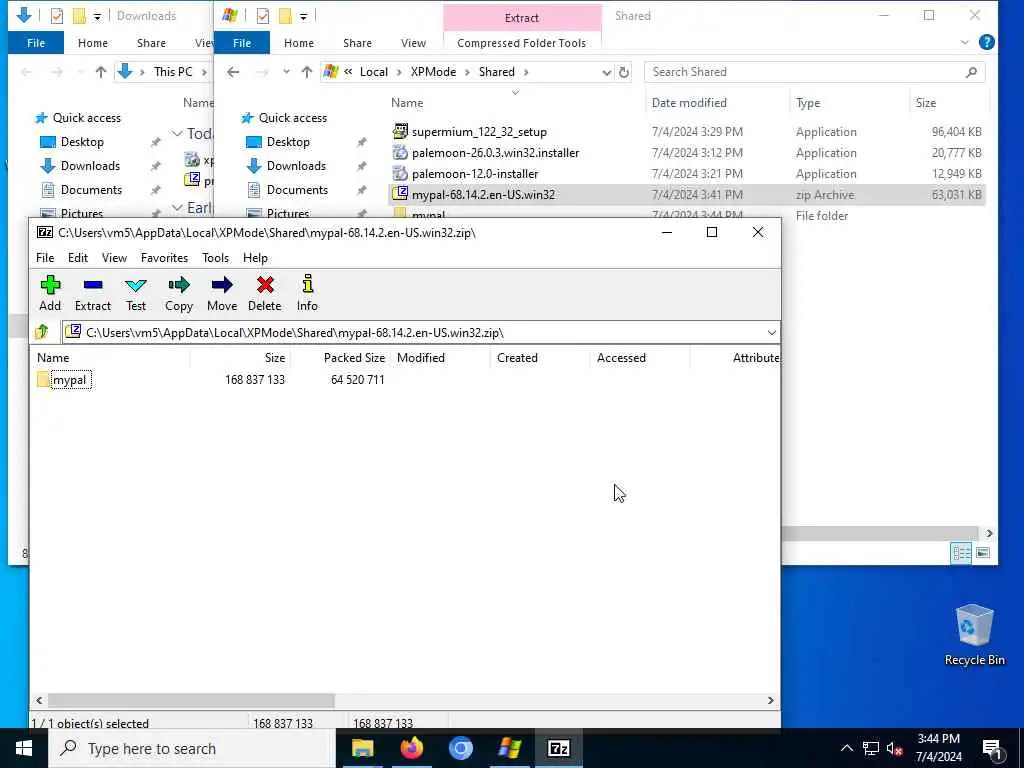Open Downloads in Shared window sidebar

point(296,166)
